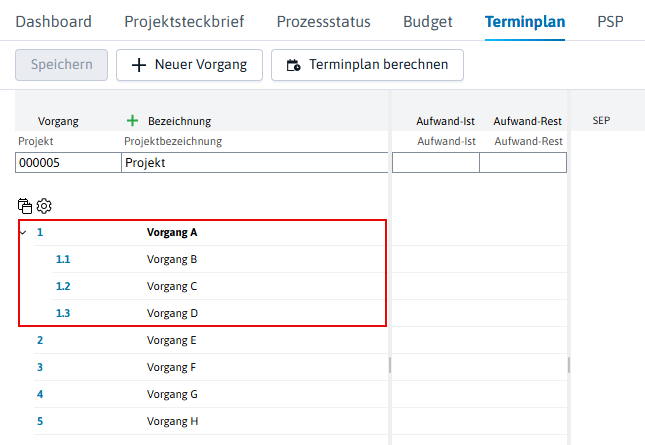Click the green plus icon beside Bezeichnung
Screen dimensions: 645x445
pos(132,121)
